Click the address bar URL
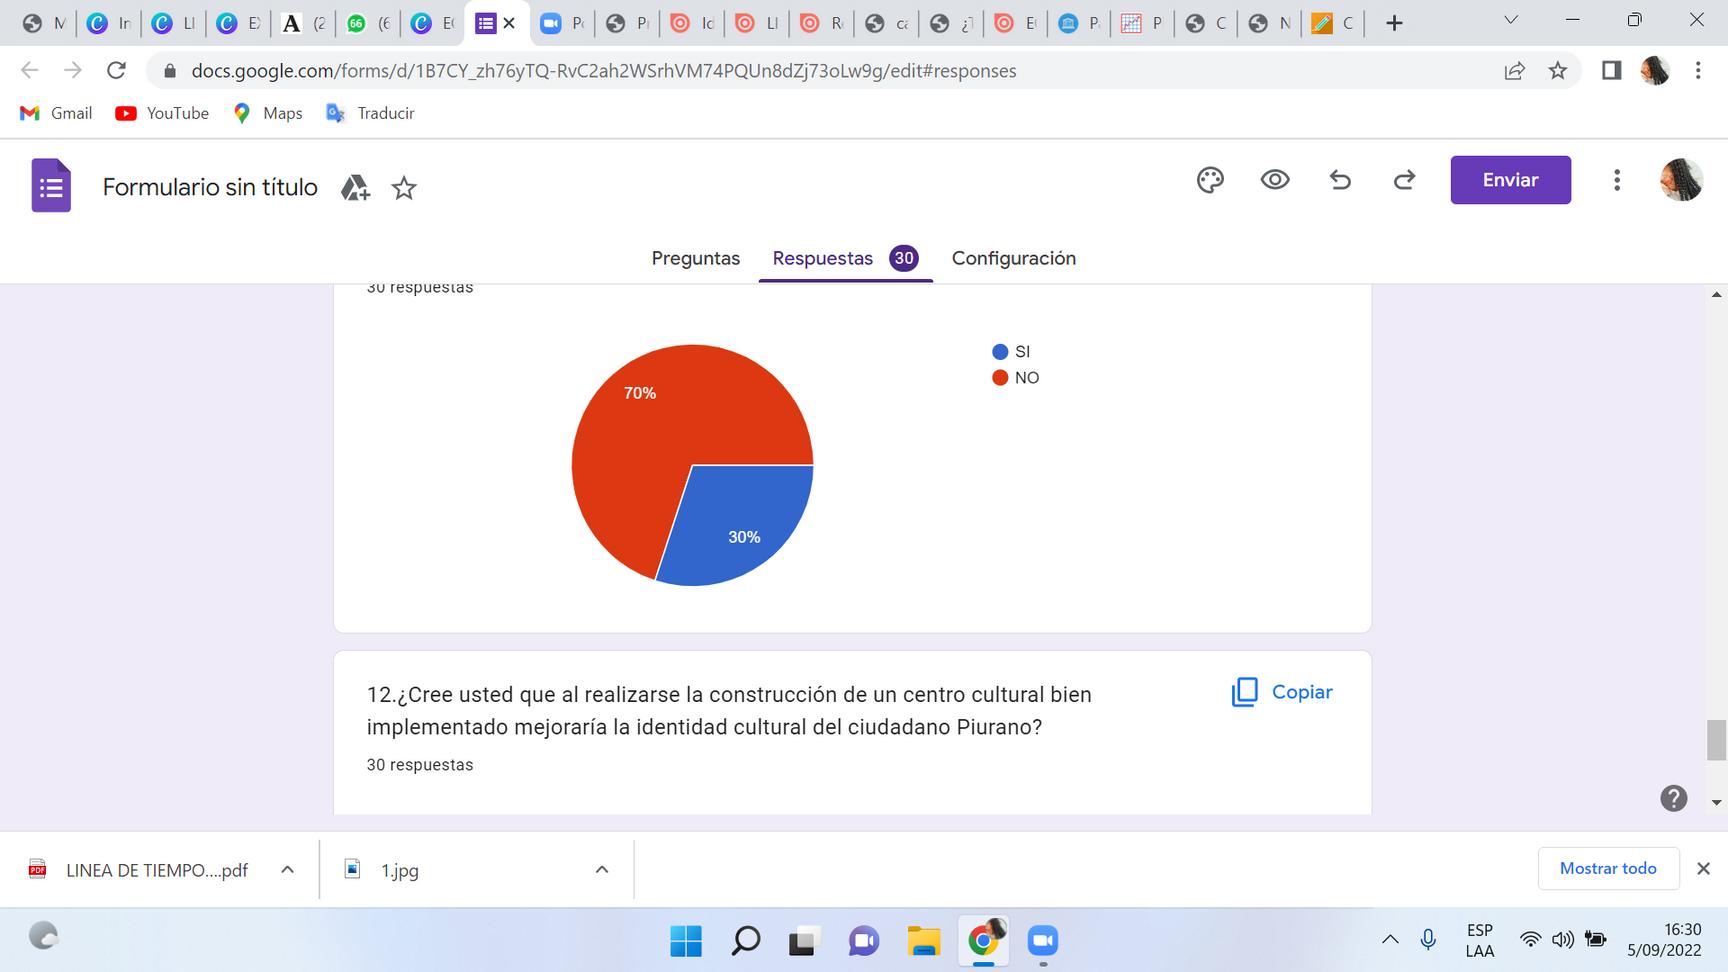This screenshot has width=1728, height=972. [x=604, y=71]
